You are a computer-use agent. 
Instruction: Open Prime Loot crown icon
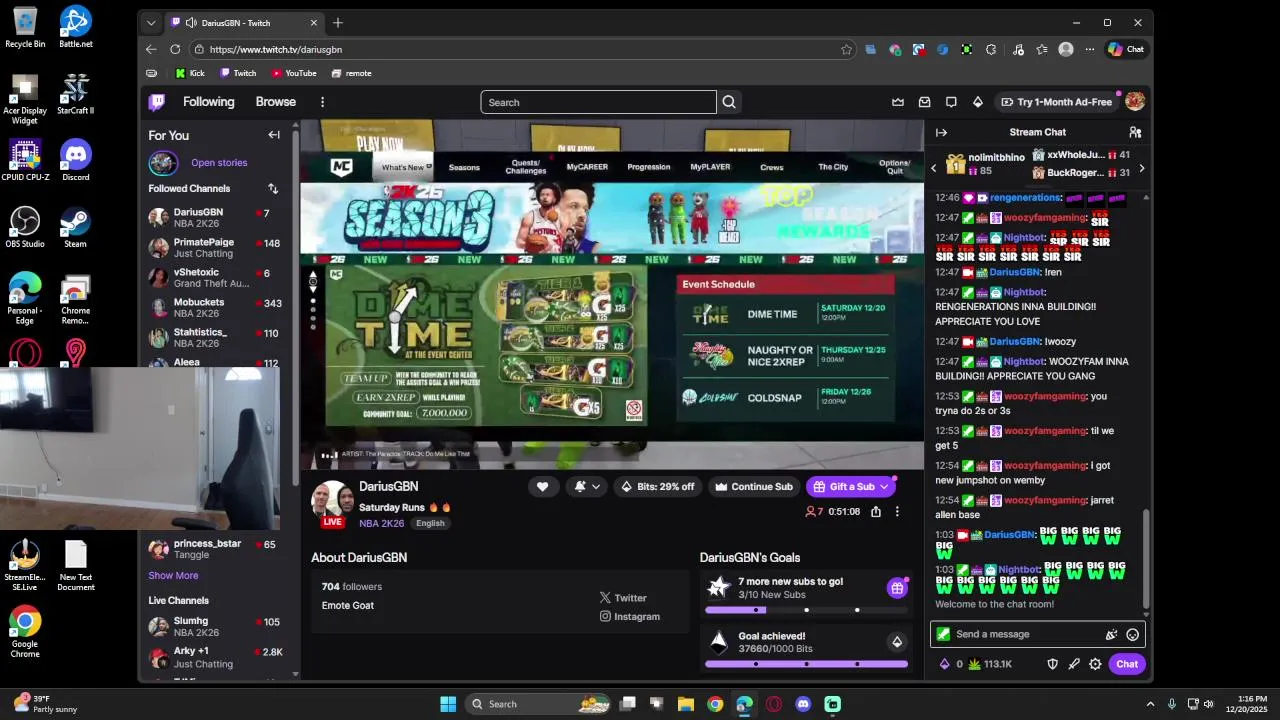point(898,102)
